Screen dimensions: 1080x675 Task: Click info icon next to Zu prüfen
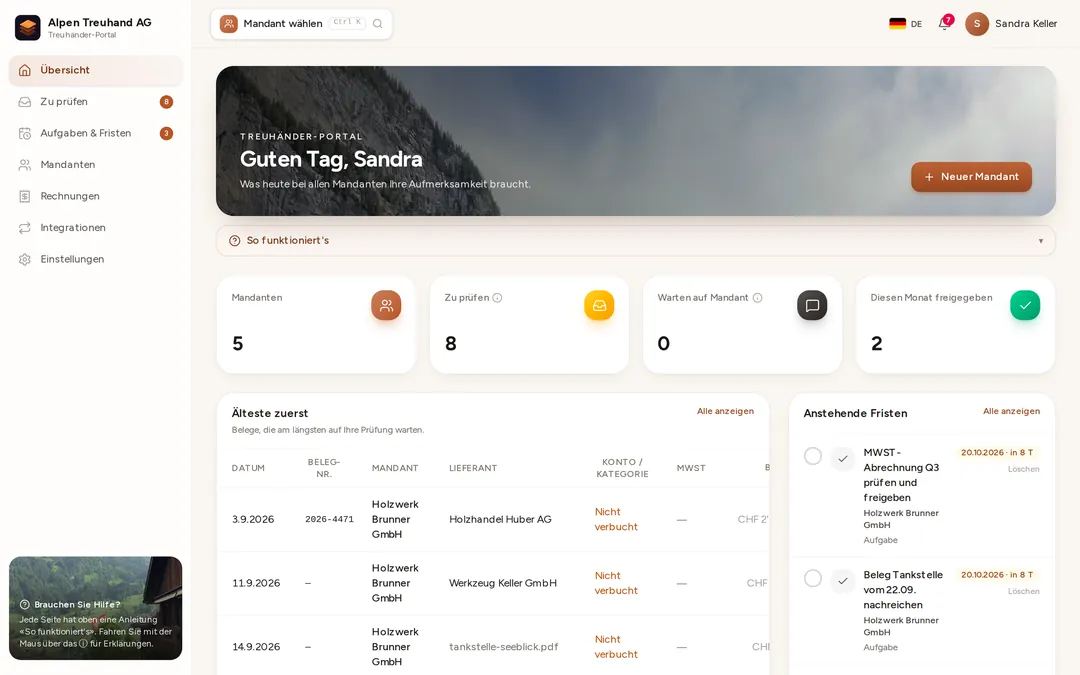(x=497, y=298)
